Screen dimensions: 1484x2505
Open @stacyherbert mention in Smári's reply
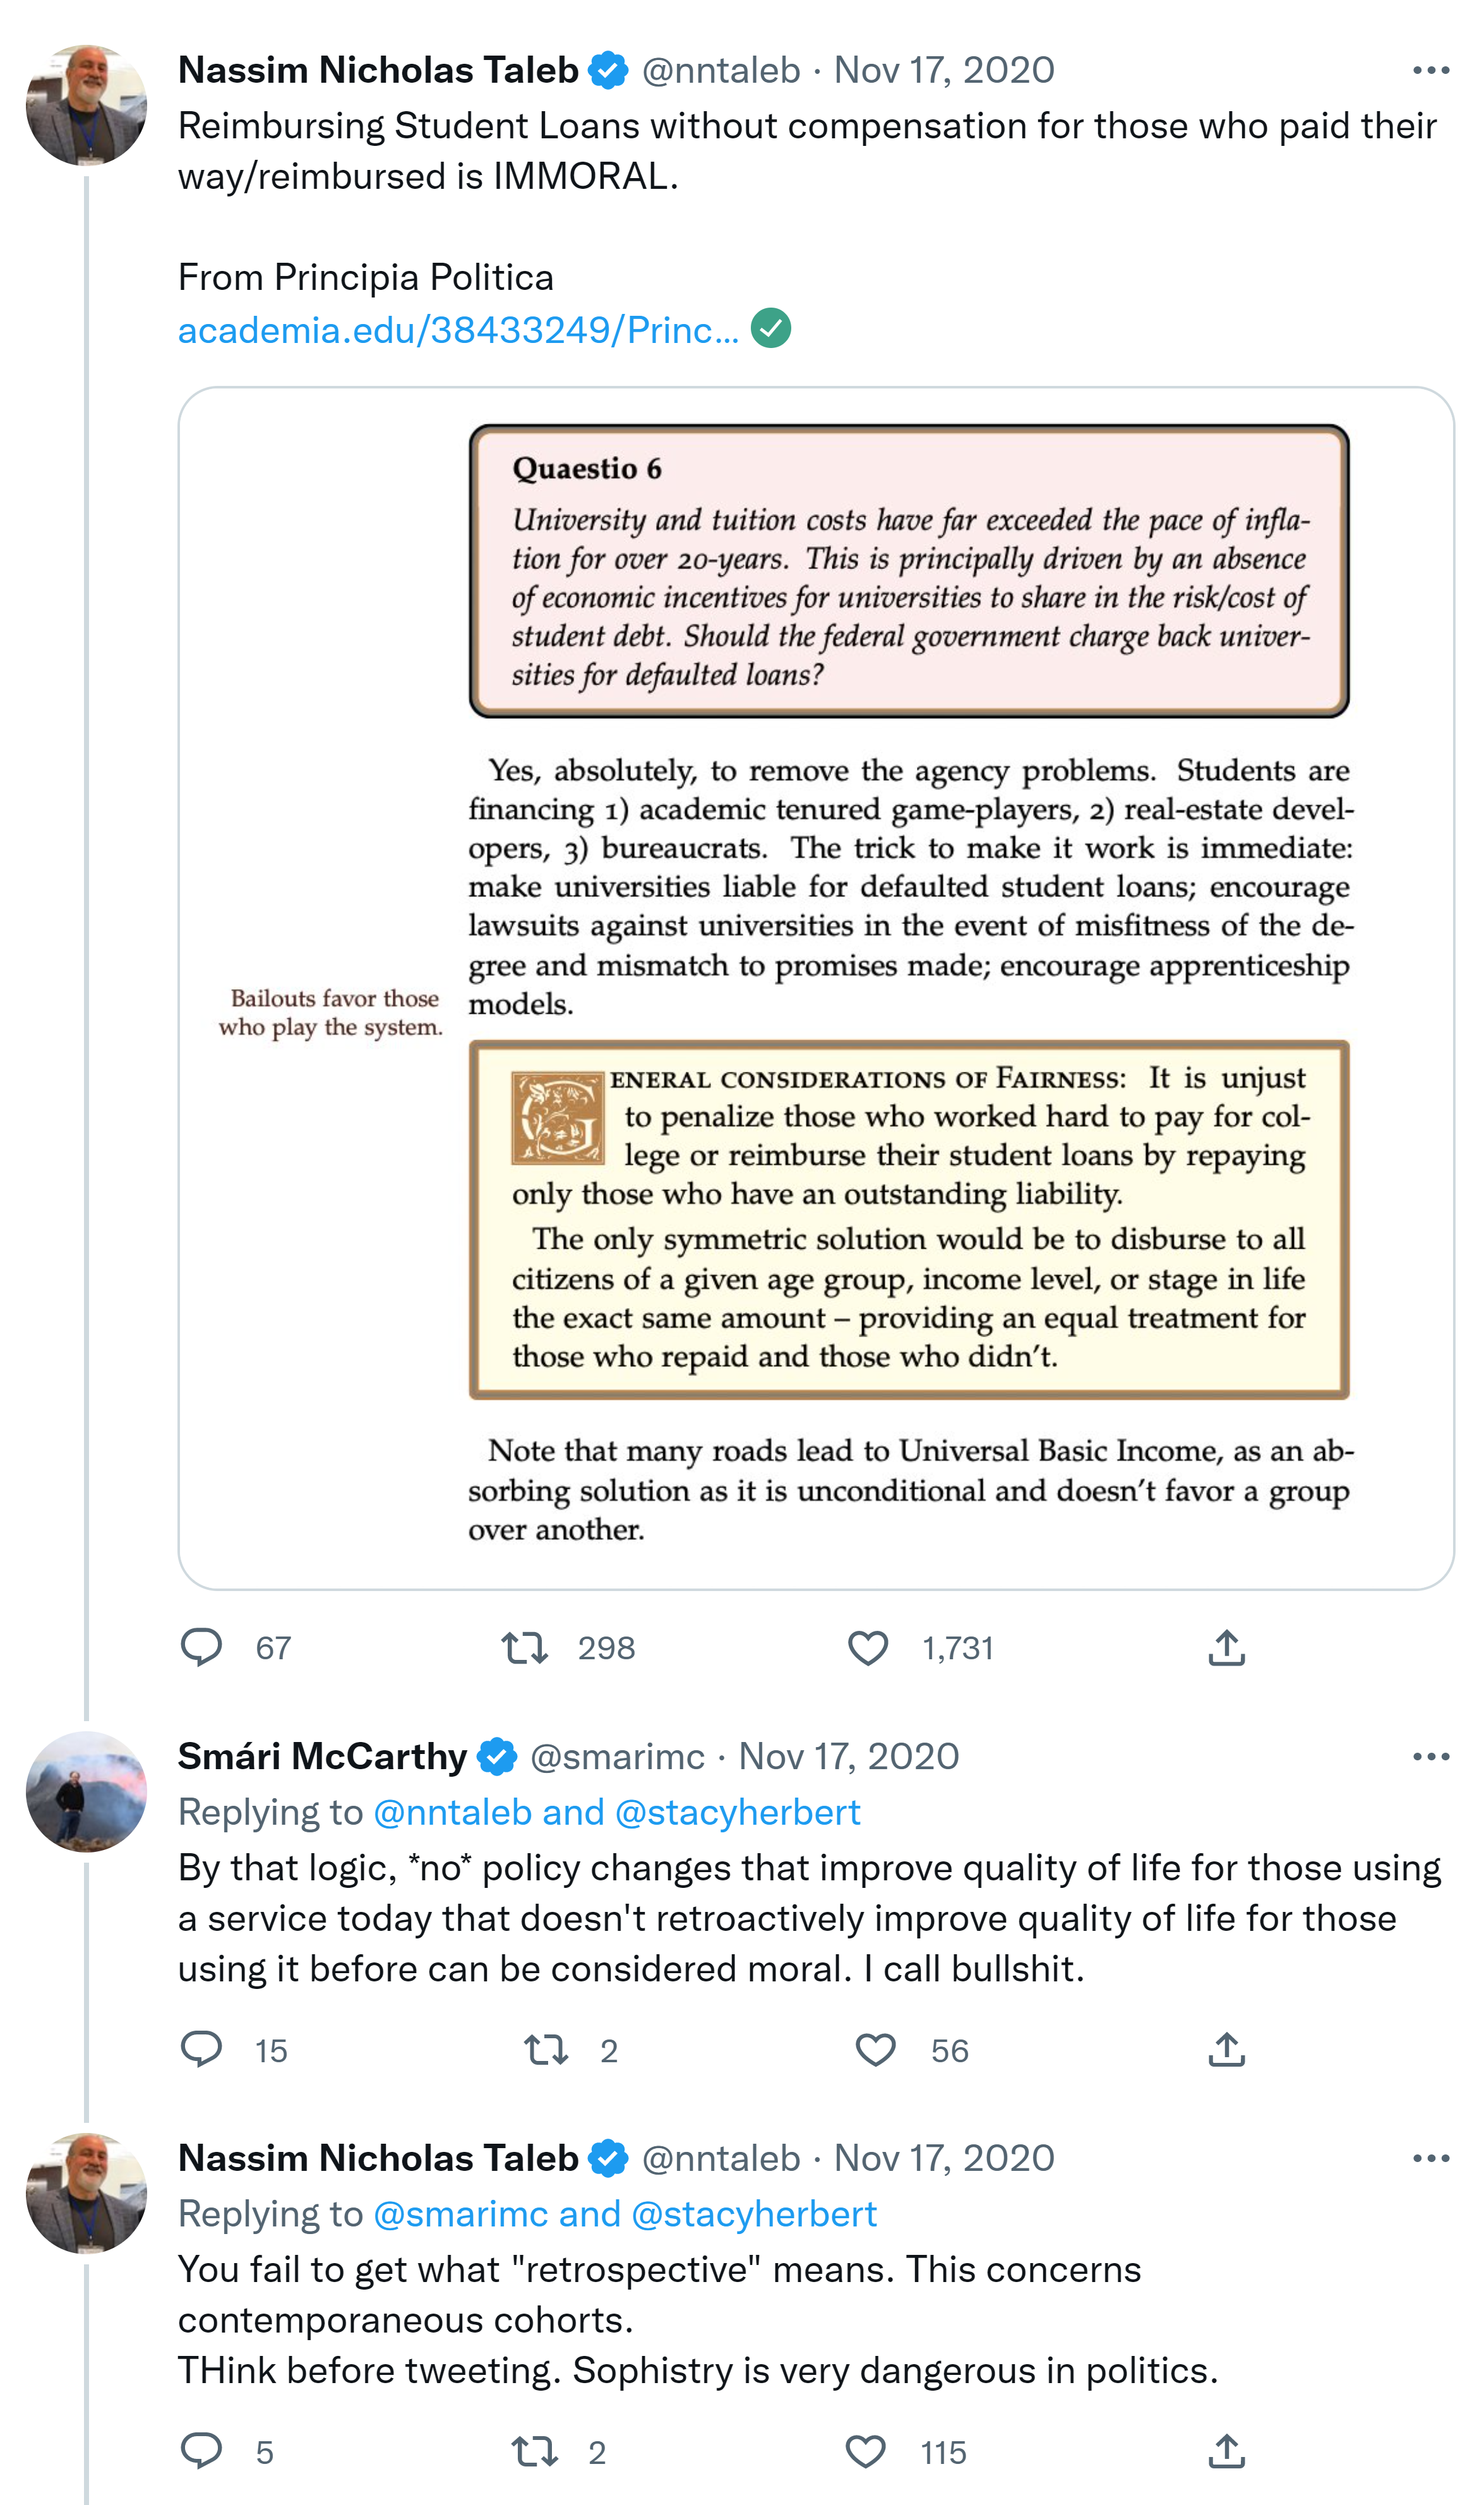(x=737, y=1812)
